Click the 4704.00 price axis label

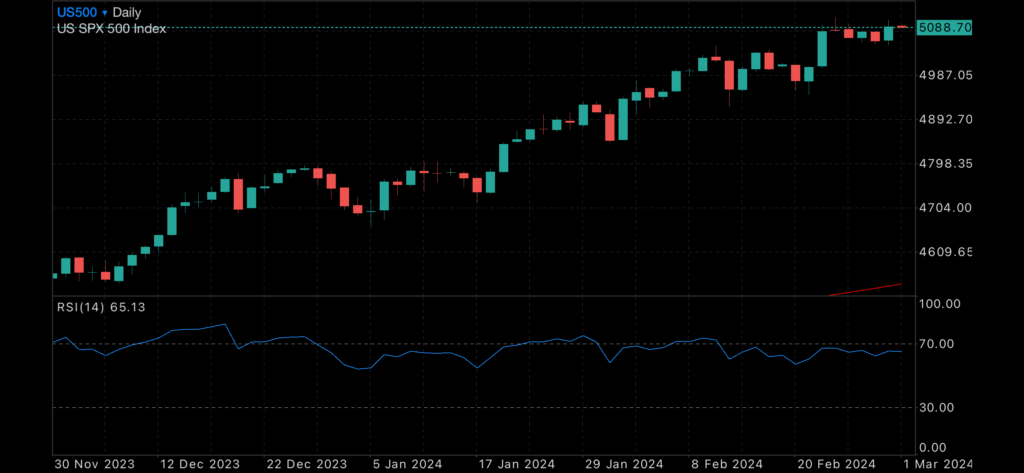click(x=946, y=208)
